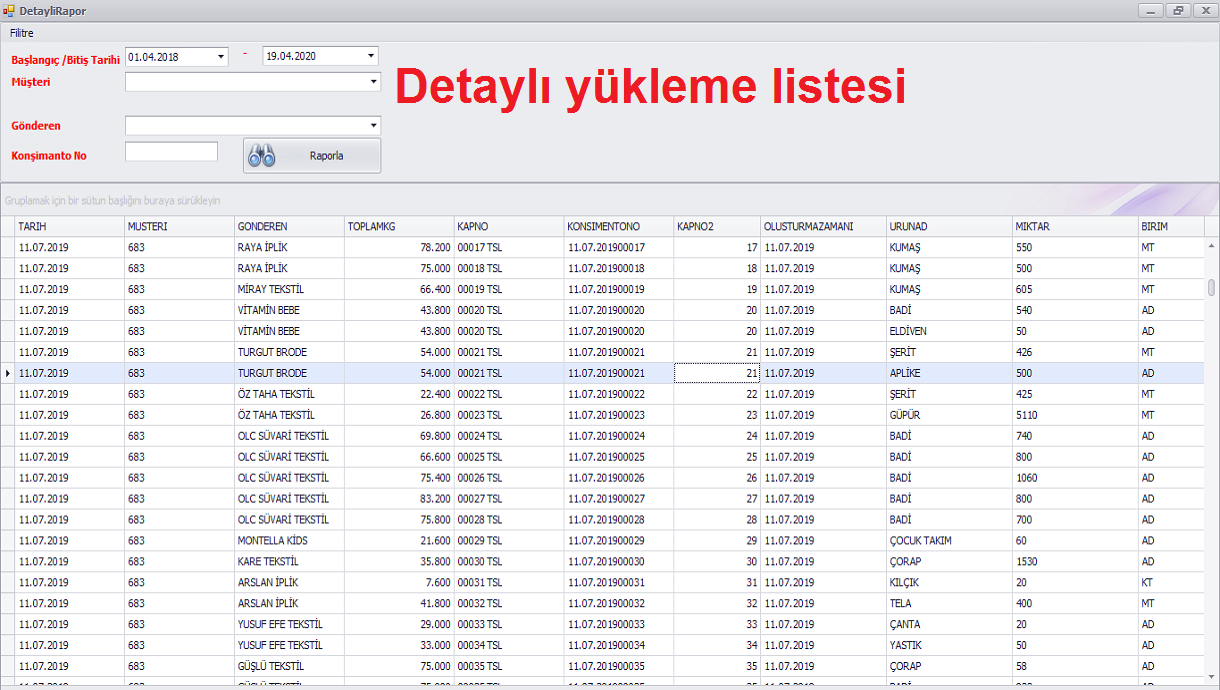
Task: Click the DetayliRapor window title icon
Action: click(x=9, y=9)
